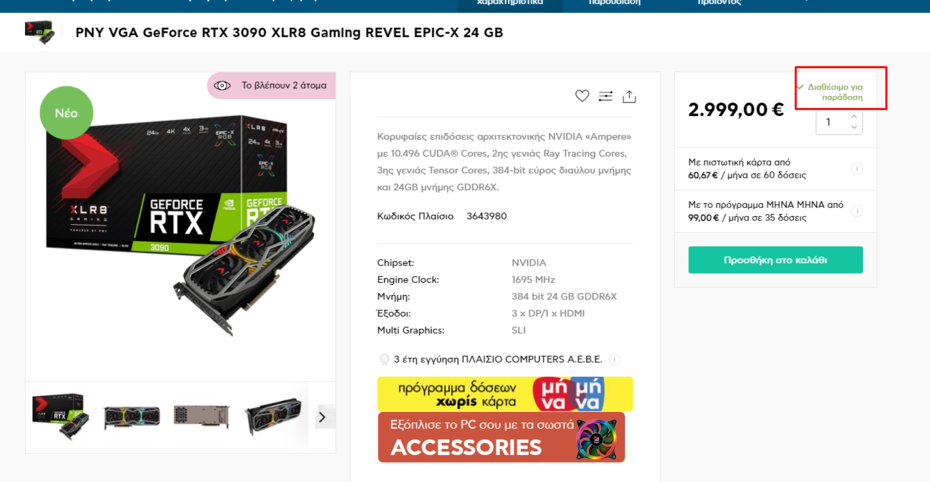930x482 pixels.
Task: Click the eye icon in viewers badge
Action: 222,86
